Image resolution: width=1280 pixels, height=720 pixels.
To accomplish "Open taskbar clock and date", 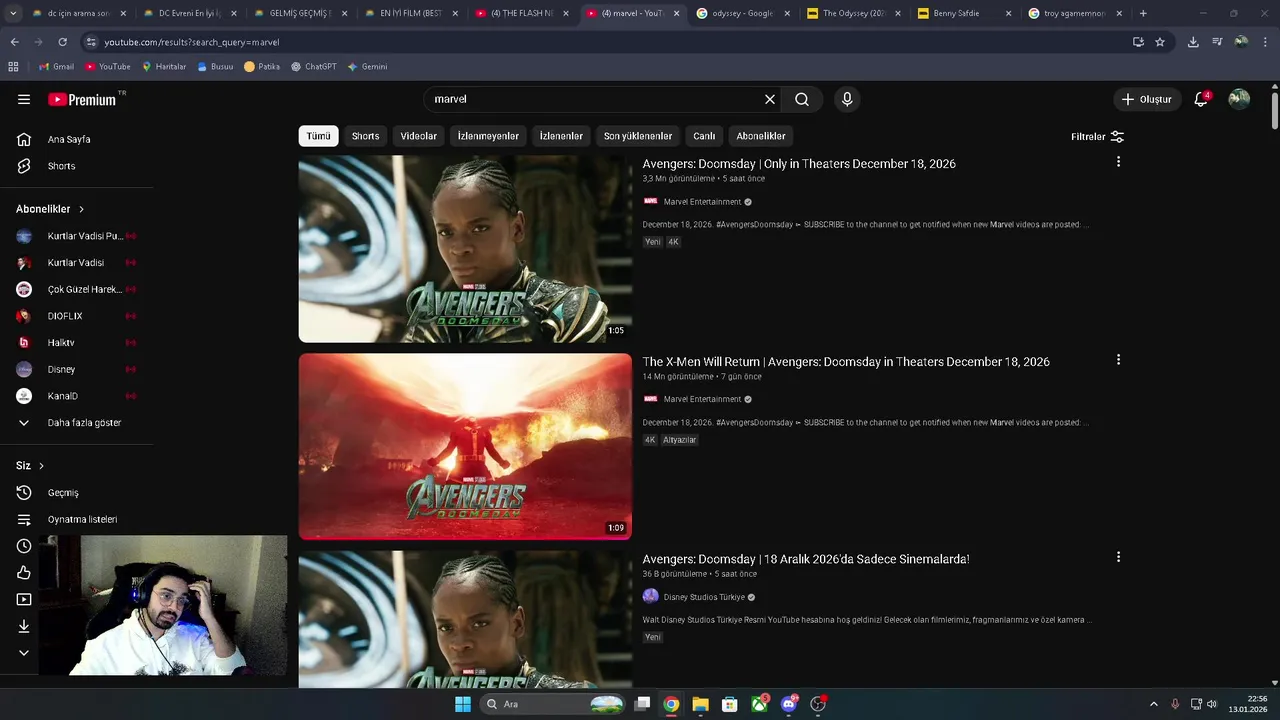I will pos(1249,704).
